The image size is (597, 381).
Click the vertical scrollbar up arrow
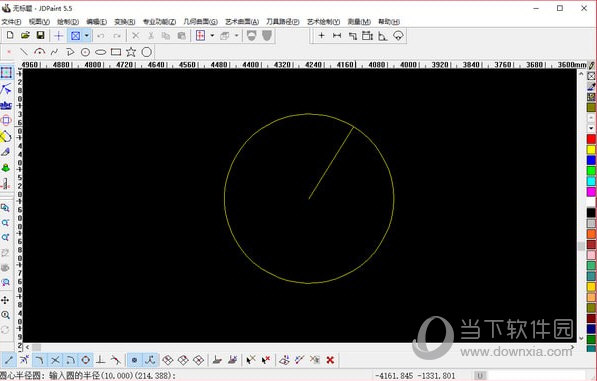581,74
